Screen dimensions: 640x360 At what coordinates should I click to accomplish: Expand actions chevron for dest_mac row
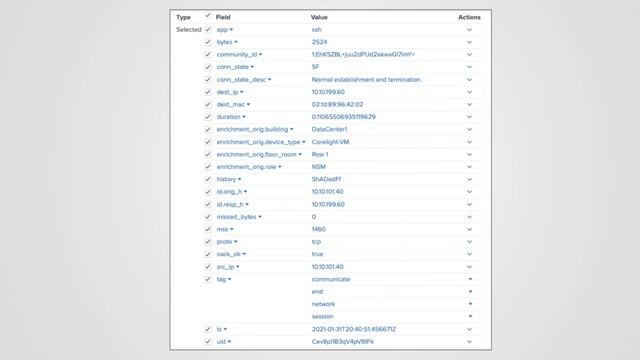click(x=469, y=104)
